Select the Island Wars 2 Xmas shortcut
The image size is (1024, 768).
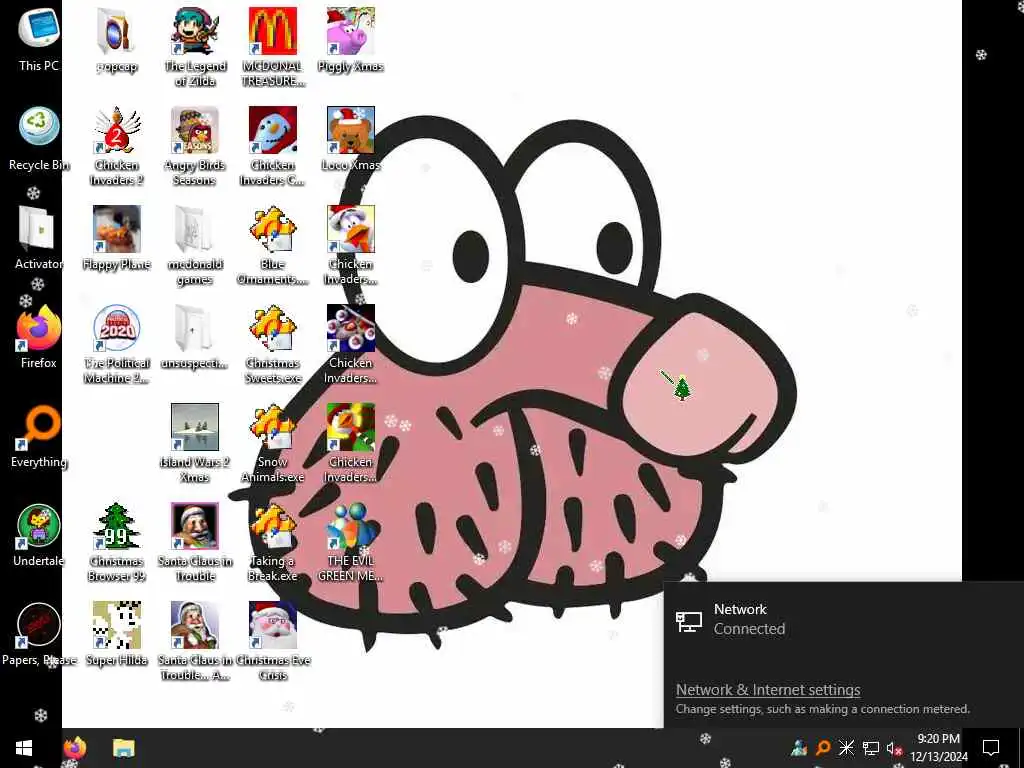(x=195, y=427)
